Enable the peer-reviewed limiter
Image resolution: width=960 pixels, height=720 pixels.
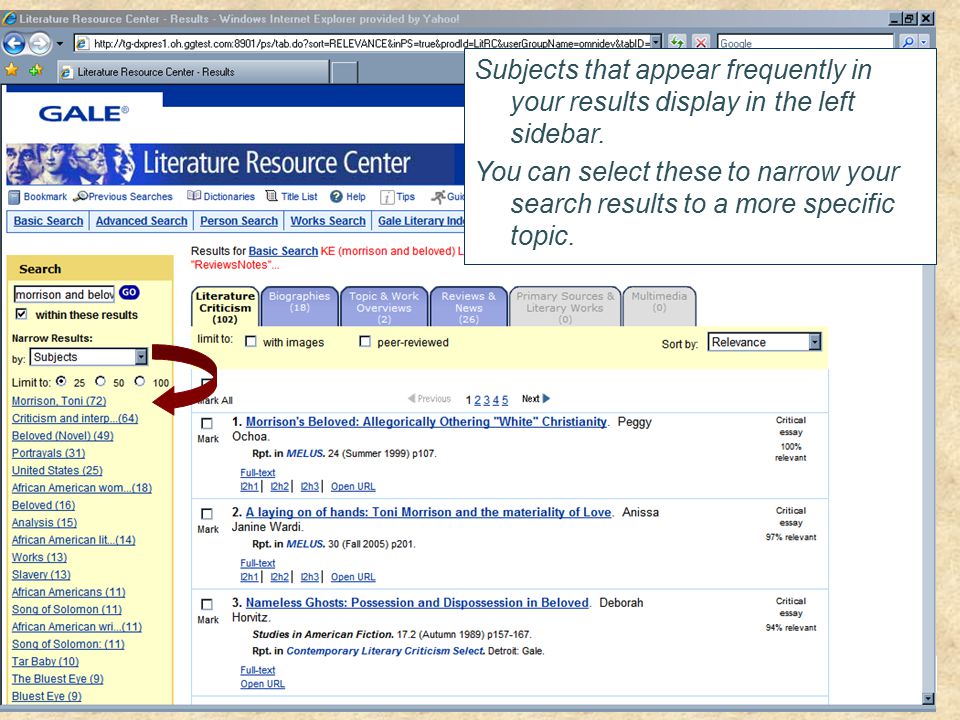click(x=365, y=342)
